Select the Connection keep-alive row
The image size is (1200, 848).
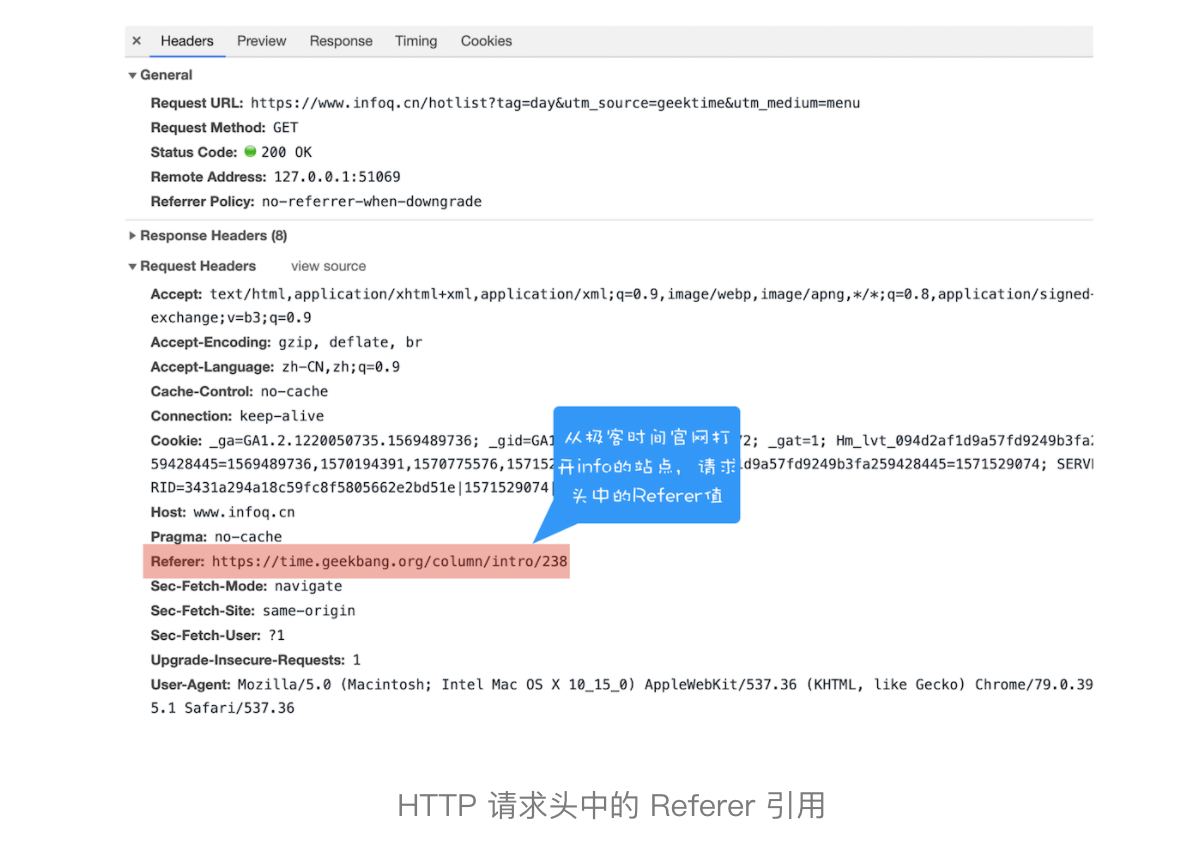pyautogui.click(x=237, y=416)
